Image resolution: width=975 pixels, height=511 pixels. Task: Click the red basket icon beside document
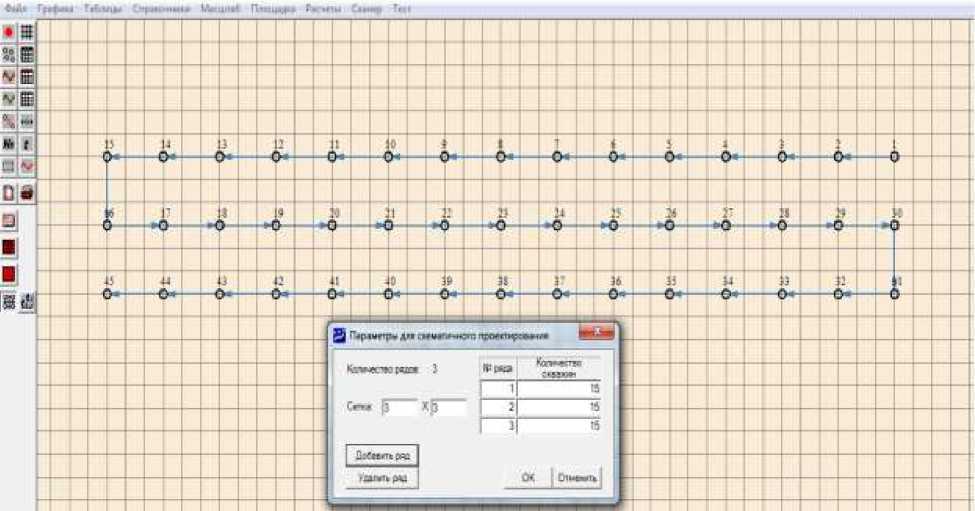coord(27,193)
